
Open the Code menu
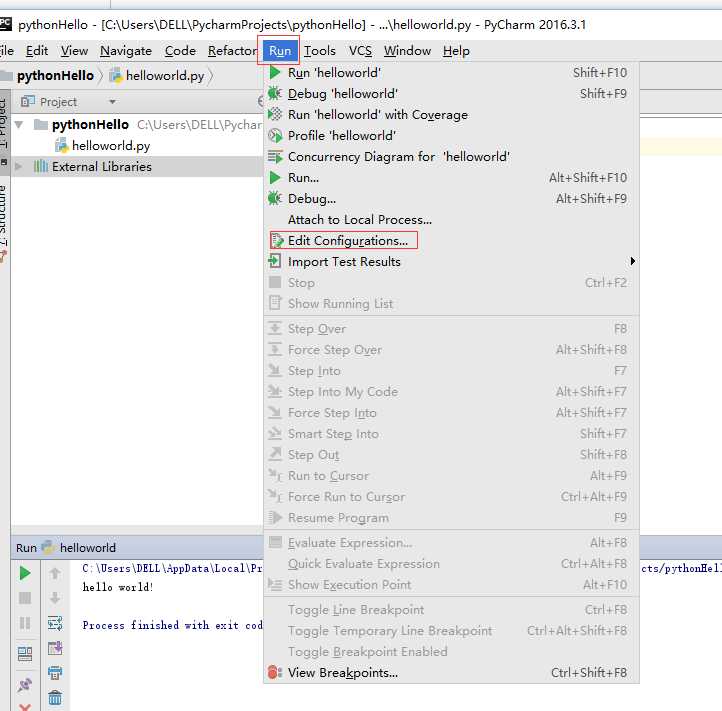click(180, 51)
